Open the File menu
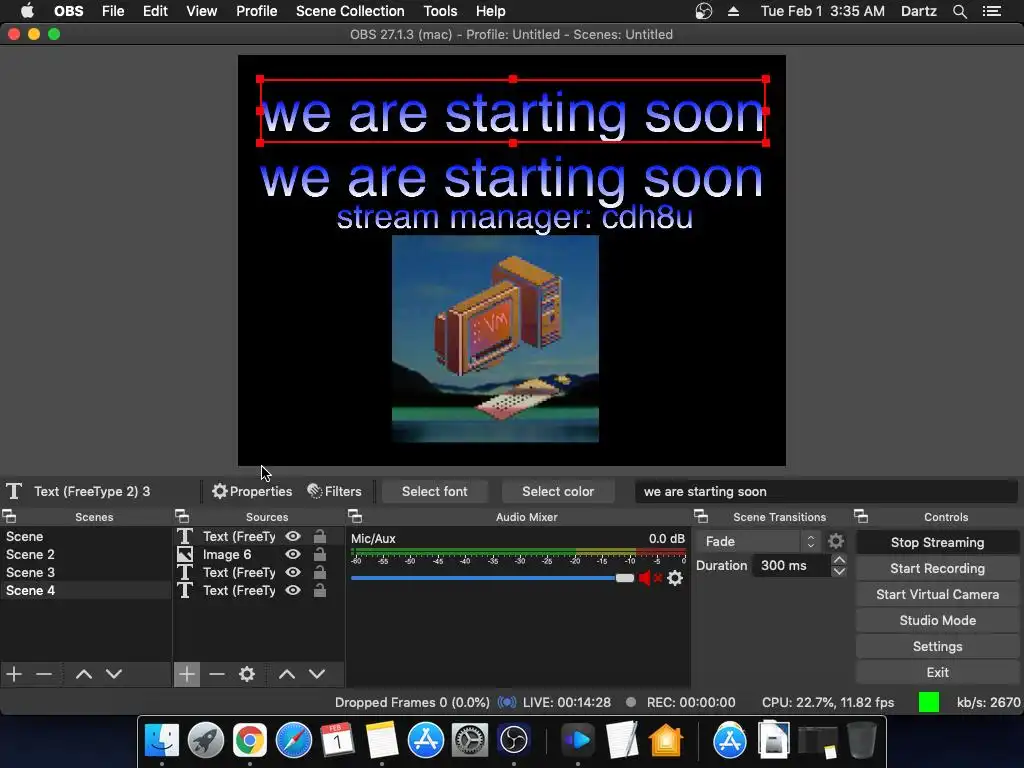Screen dimensions: 1024x768 (113, 11)
